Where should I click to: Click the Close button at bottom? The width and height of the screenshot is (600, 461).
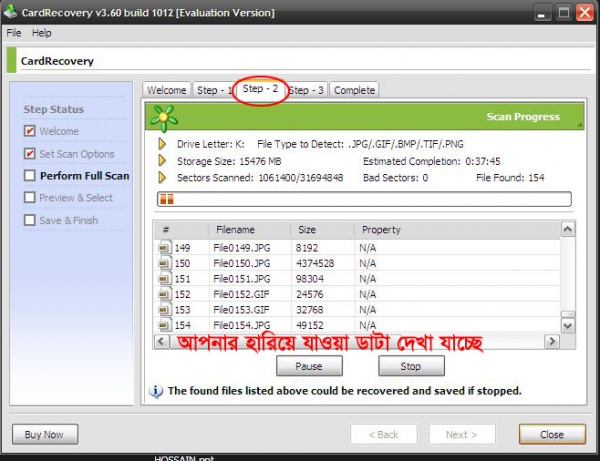[552, 434]
